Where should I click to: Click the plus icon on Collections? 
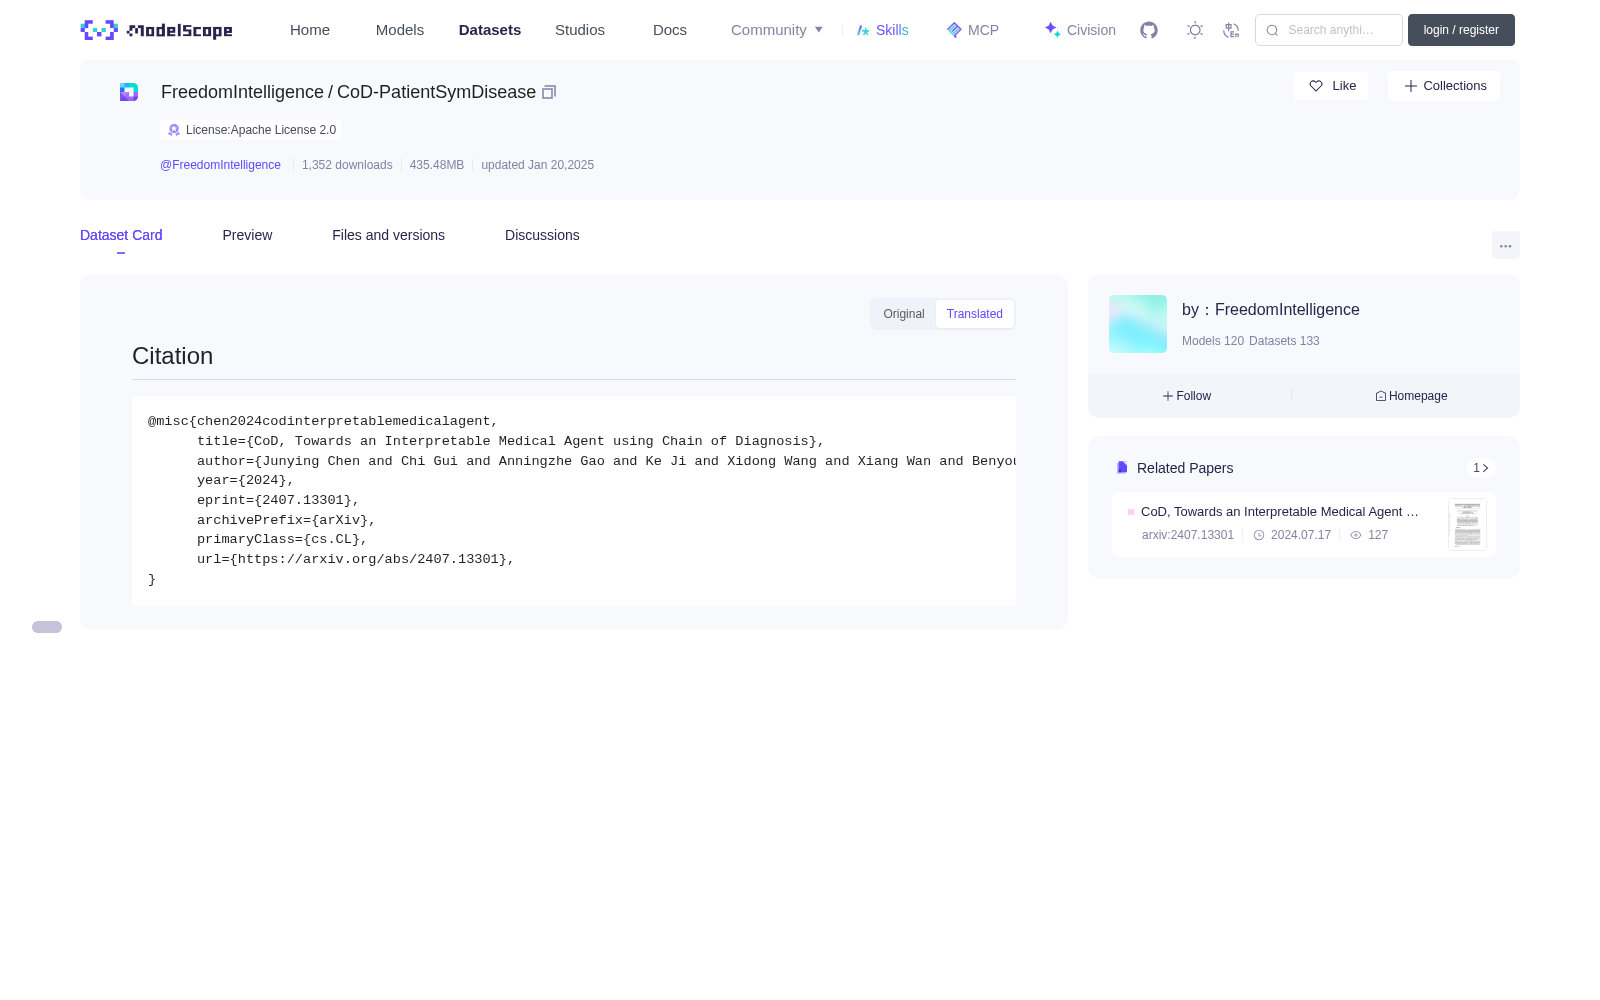[x=1411, y=86]
